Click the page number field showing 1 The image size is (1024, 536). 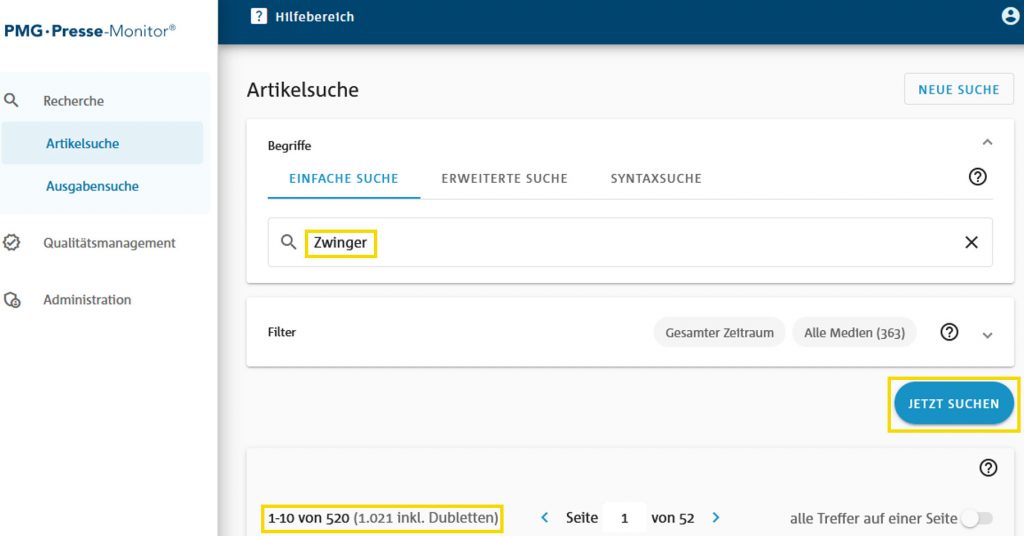[x=624, y=518]
